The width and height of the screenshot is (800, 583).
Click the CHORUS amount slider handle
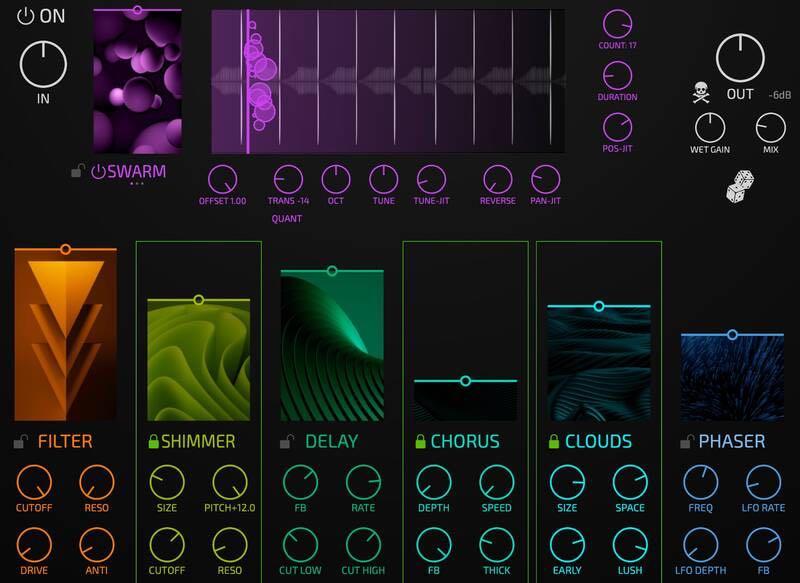464,381
